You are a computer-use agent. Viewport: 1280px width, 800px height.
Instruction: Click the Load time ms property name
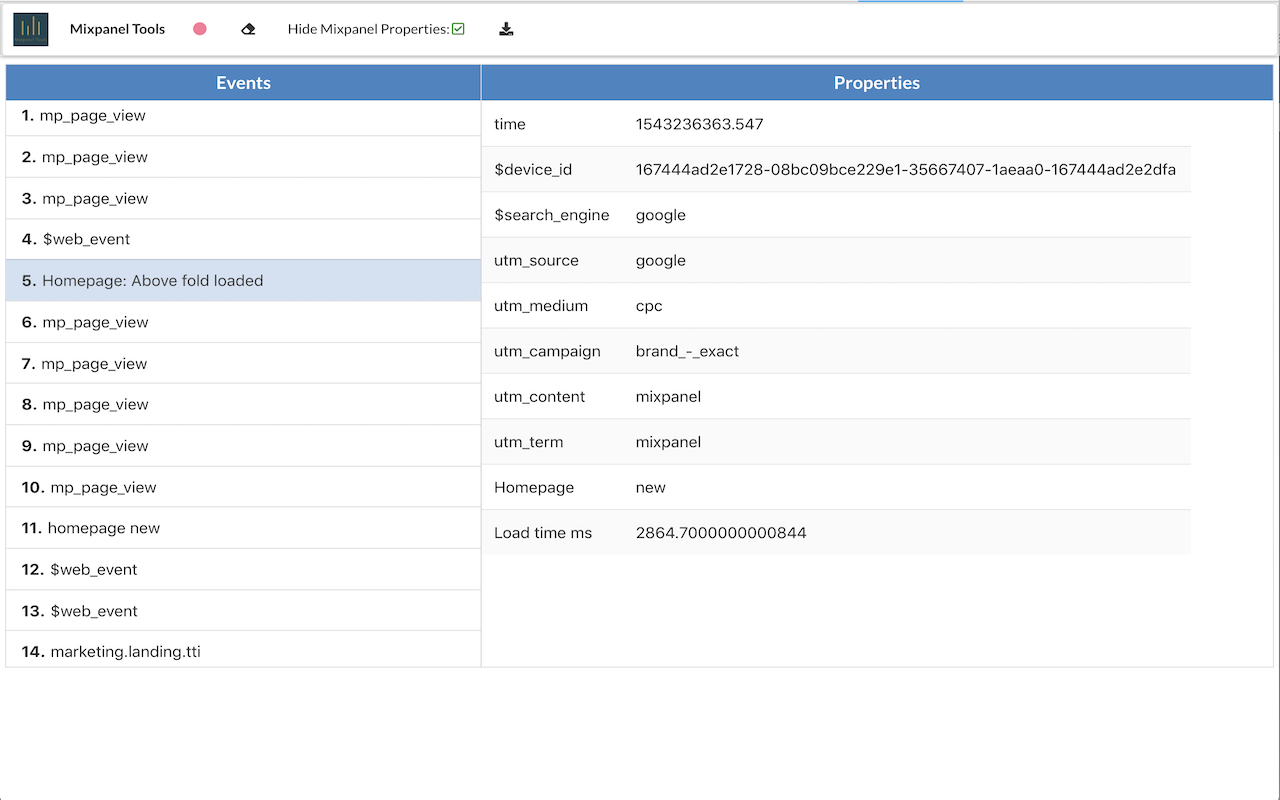(543, 533)
